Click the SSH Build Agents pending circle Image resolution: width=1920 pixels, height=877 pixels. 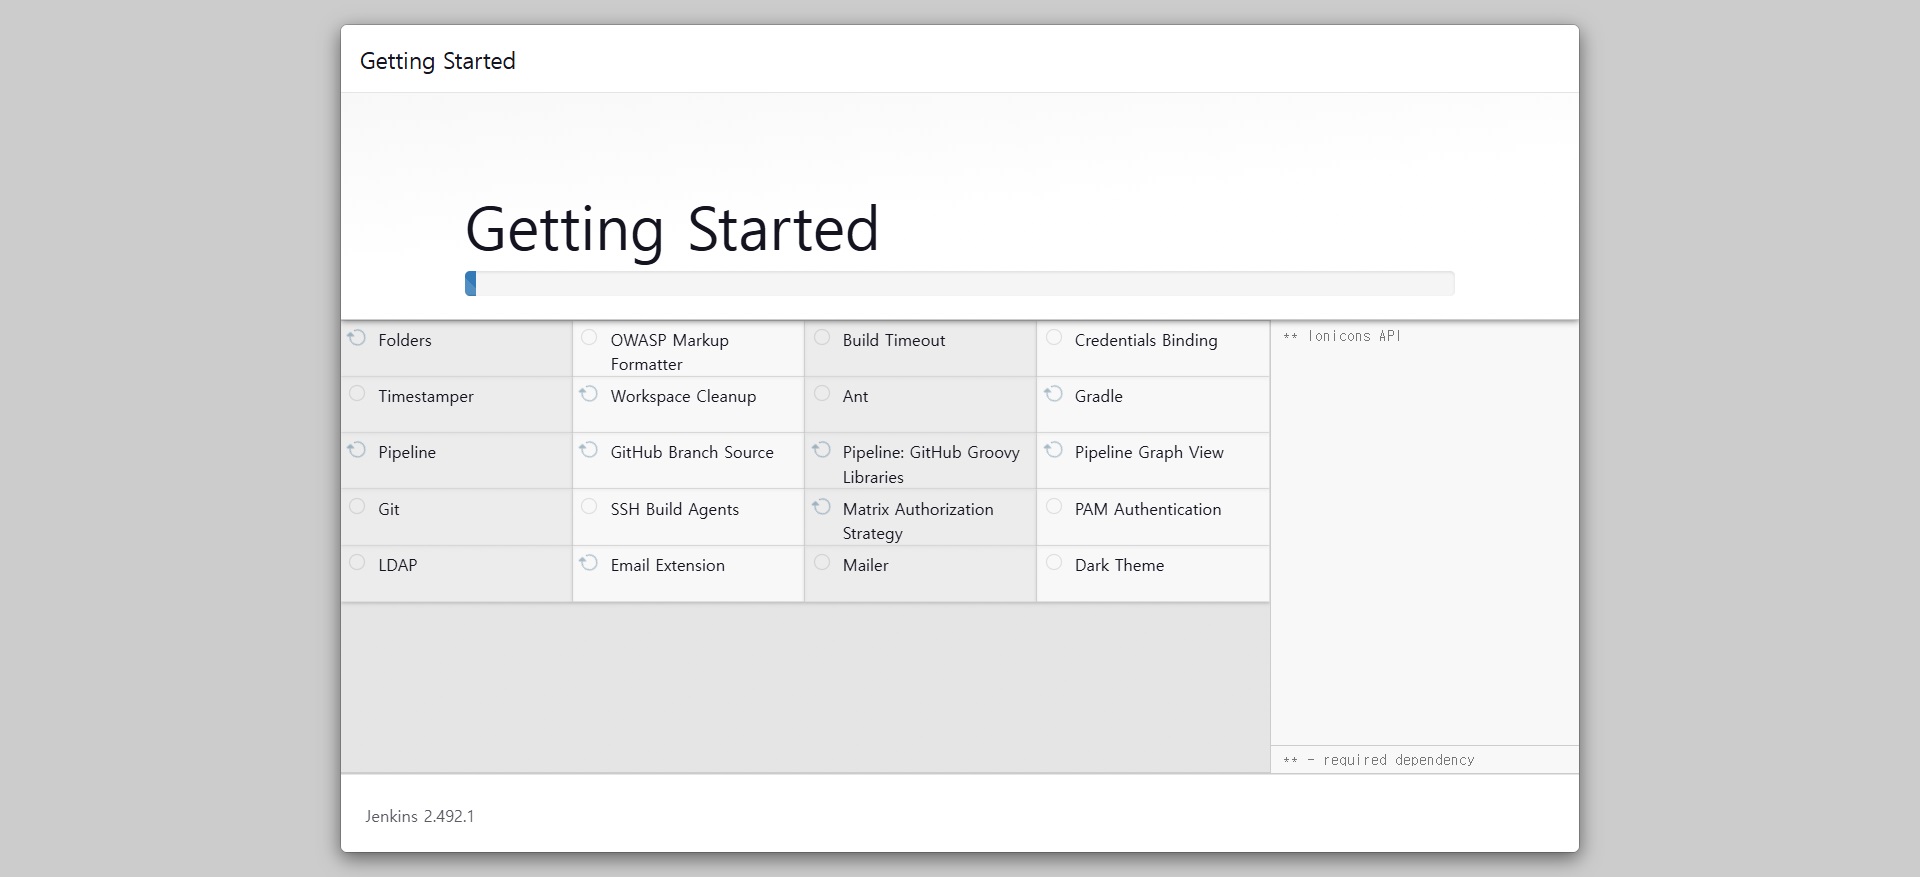pyautogui.click(x=589, y=506)
